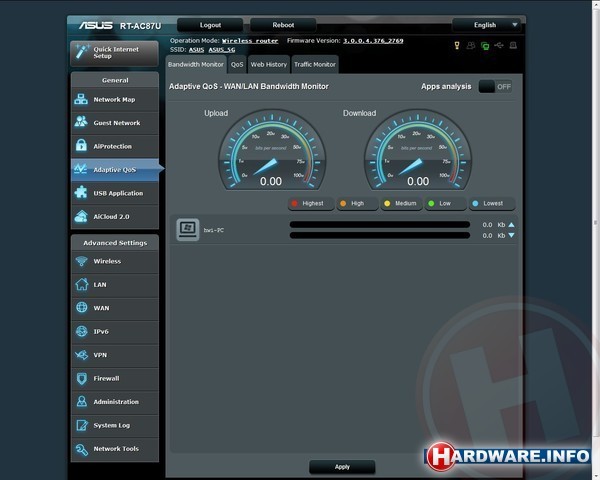This screenshot has height=480, width=600.
Task: Click the Adaptive QoS graph icon
Action: coord(81,169)
